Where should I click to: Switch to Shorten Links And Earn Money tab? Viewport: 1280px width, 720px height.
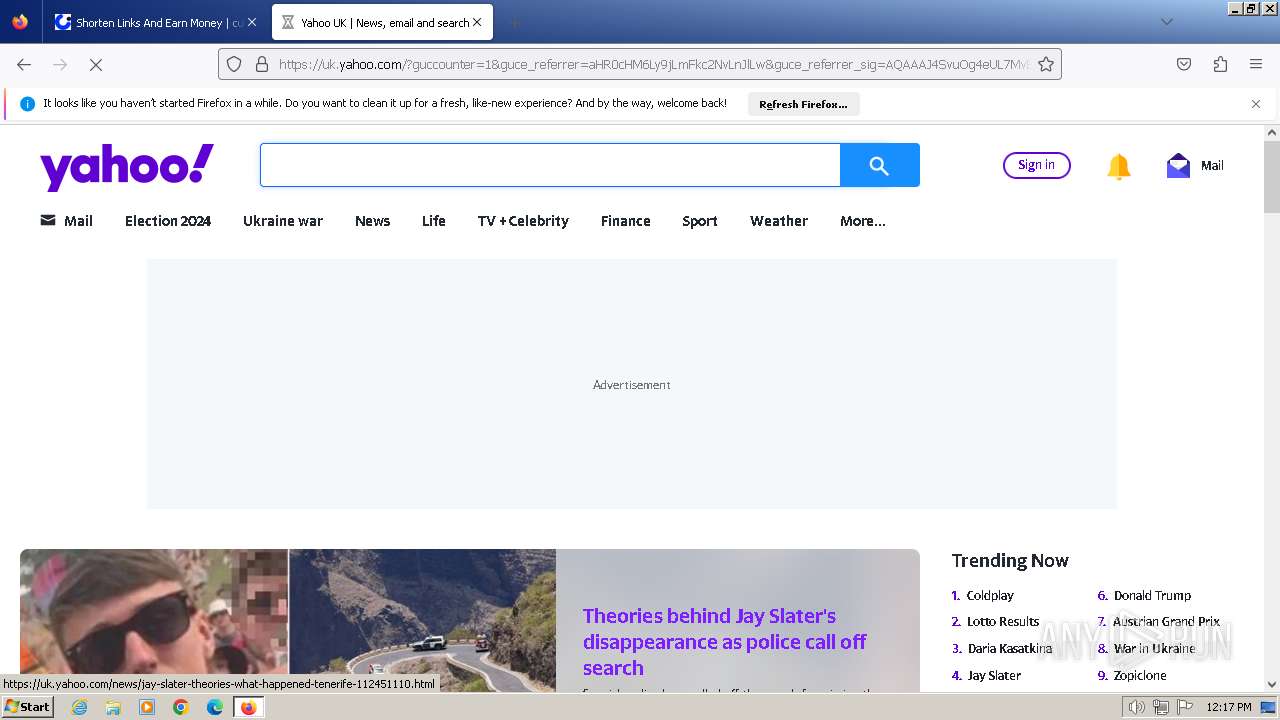pos(157,22)
